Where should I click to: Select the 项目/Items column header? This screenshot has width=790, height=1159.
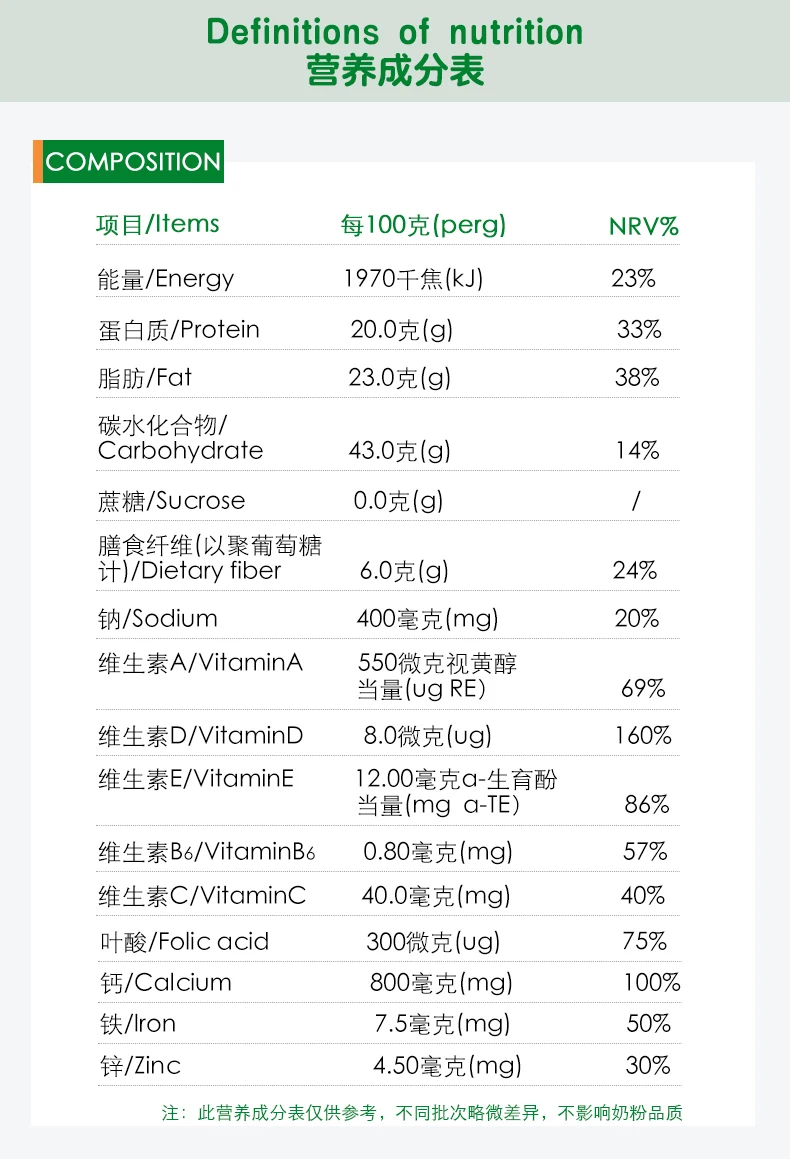click(x=158, y=224)
